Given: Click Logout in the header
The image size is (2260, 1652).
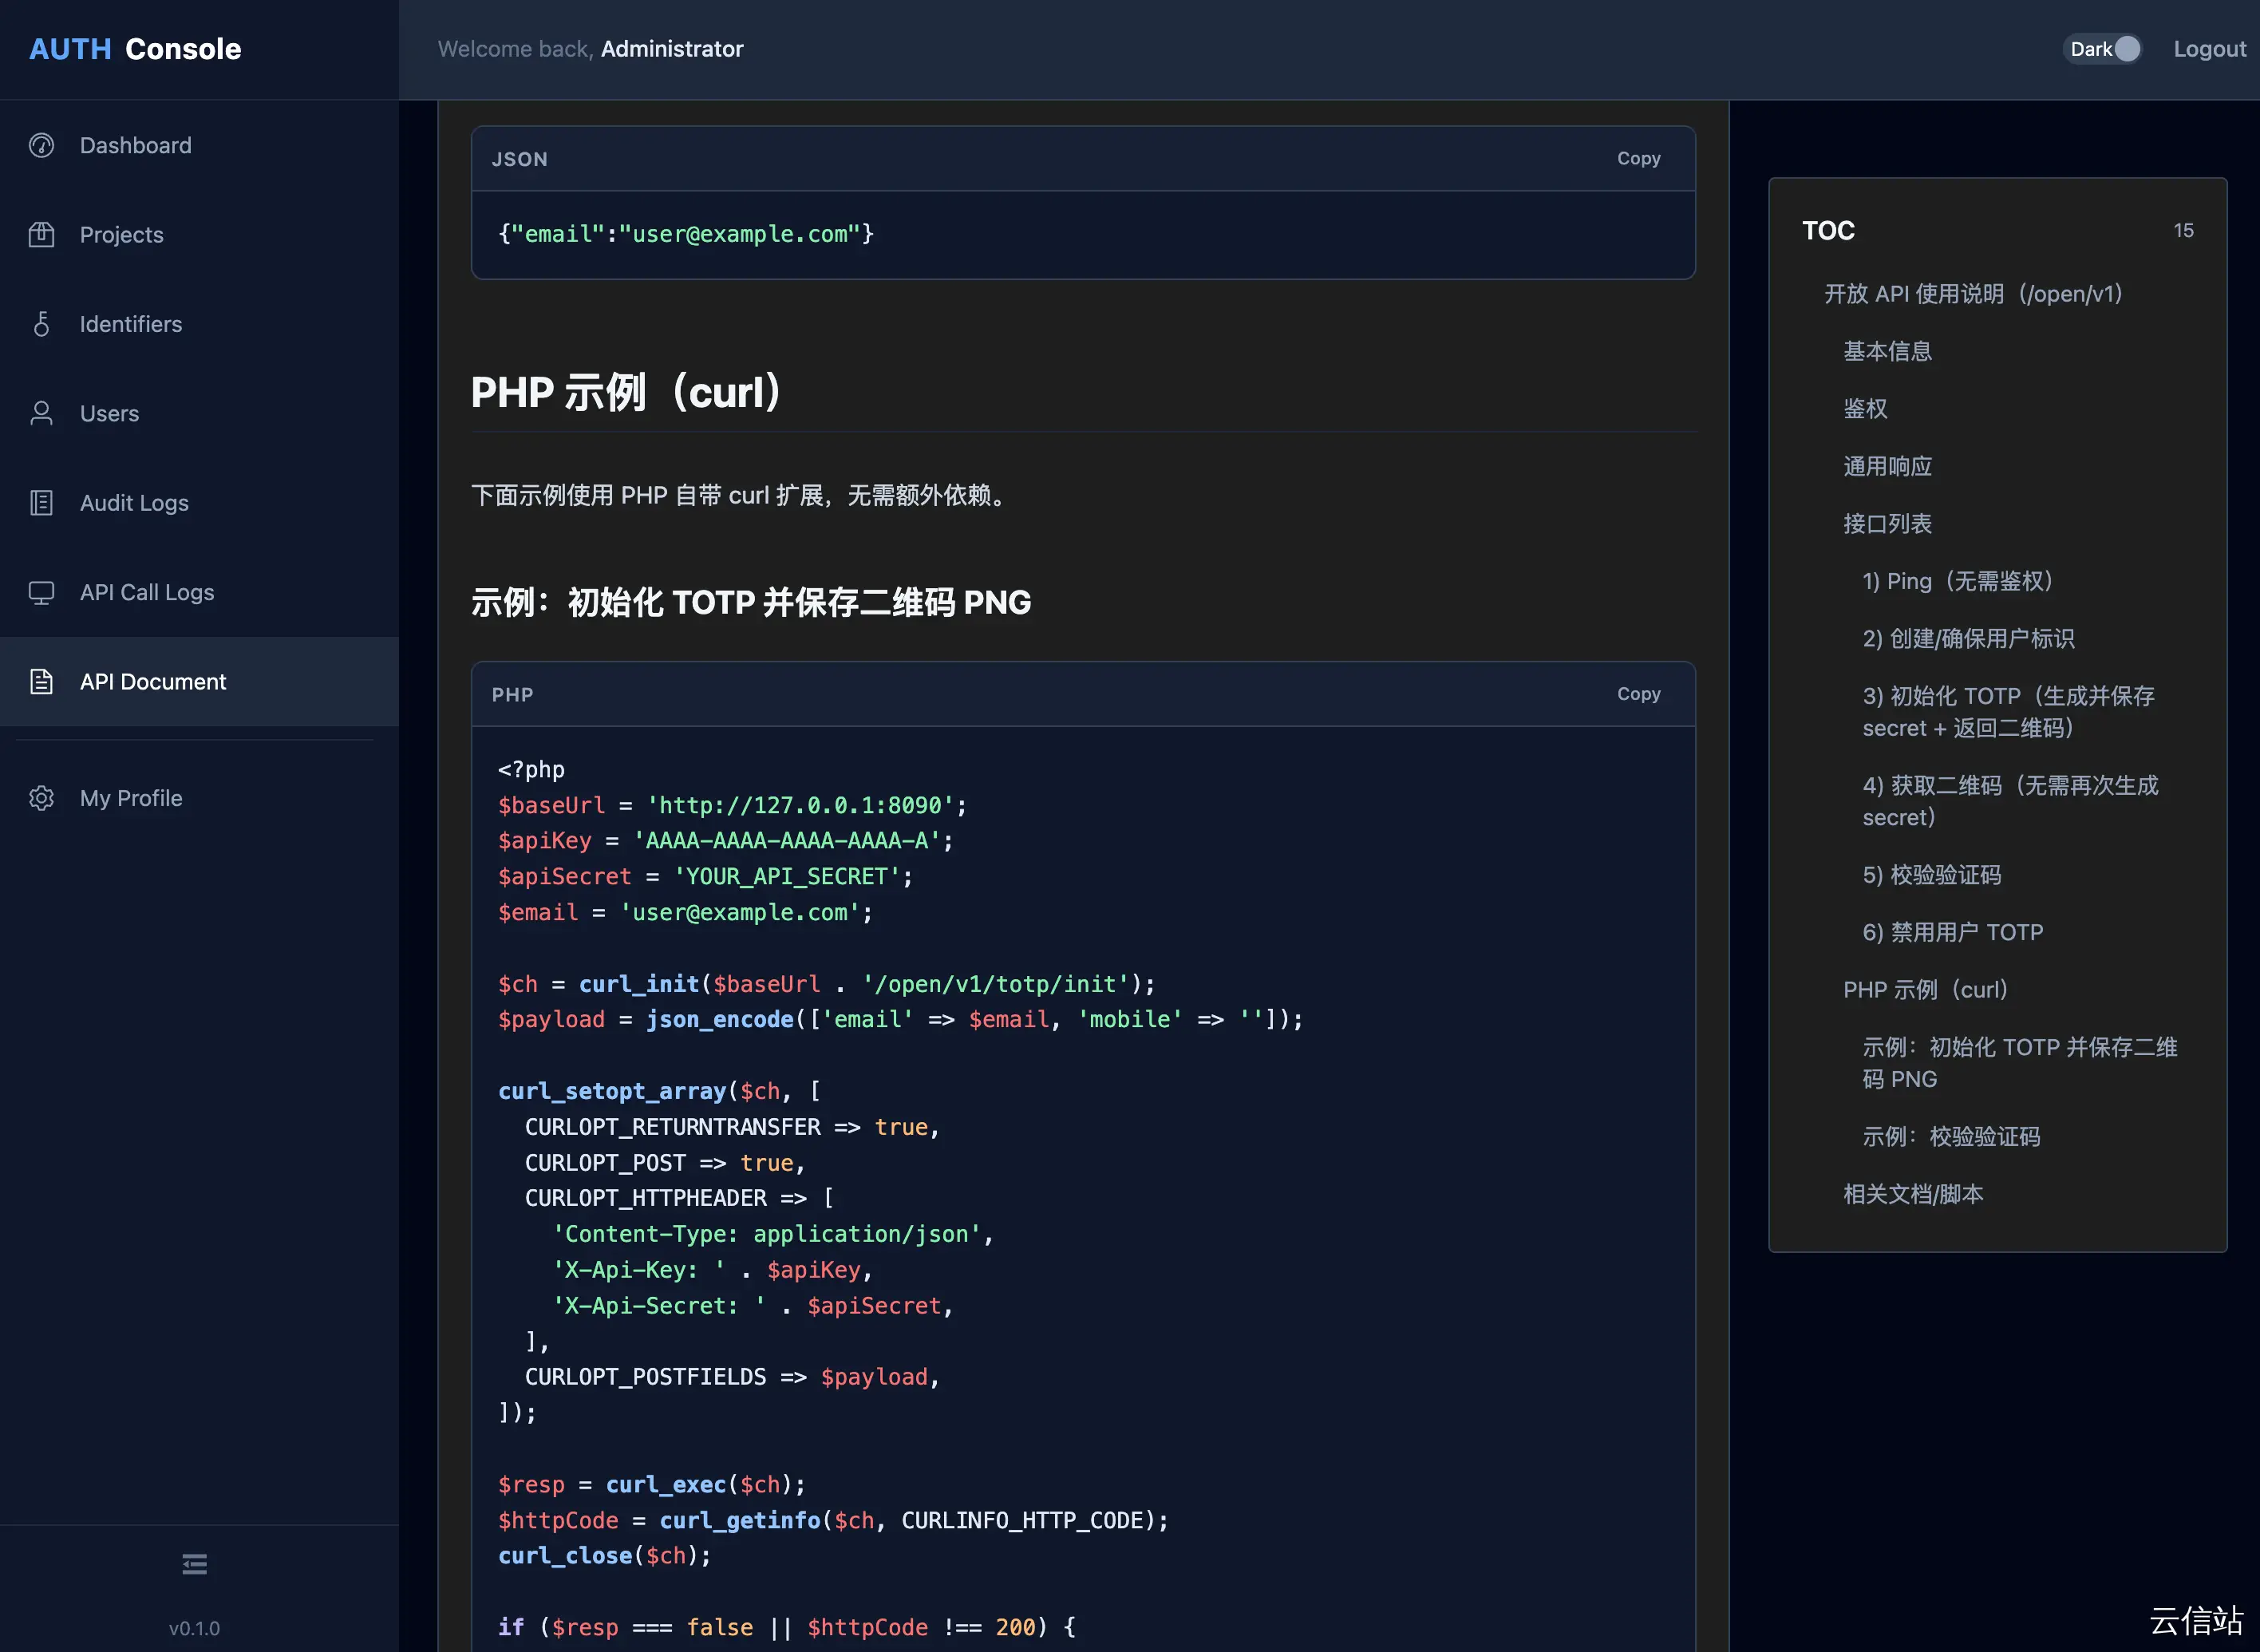Looking at the screenshot, I should click(x=2209, y=49).
